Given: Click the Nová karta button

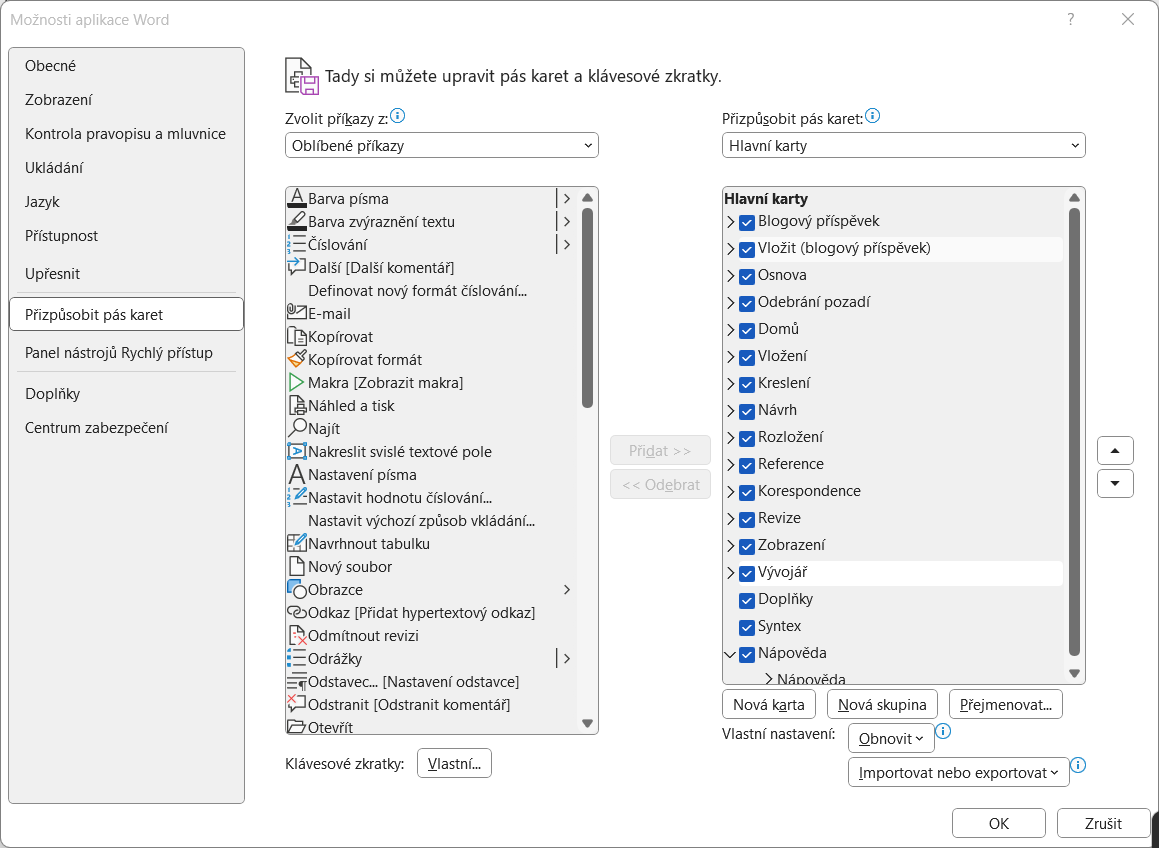Looking at the screenshot, I should click(768, 704).
